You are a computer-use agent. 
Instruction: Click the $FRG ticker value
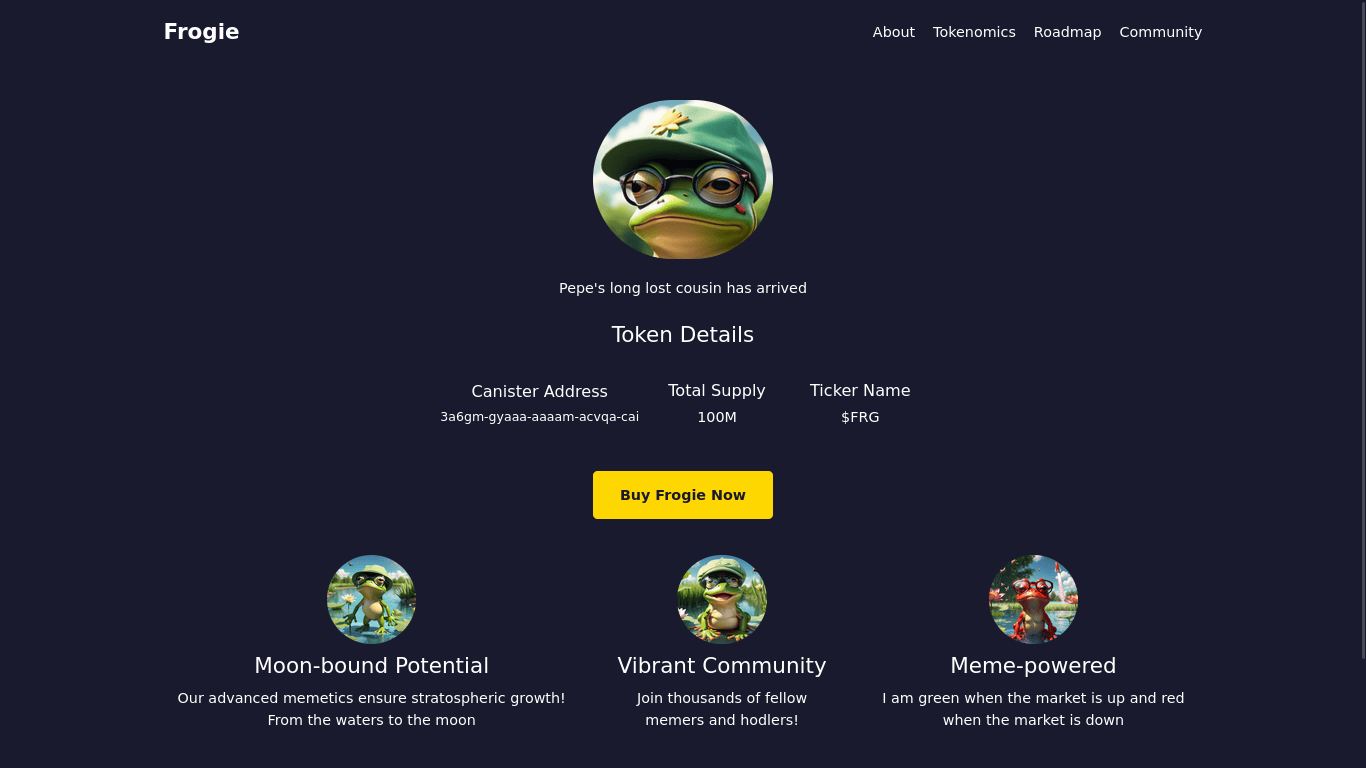click(x=860, y=417)
